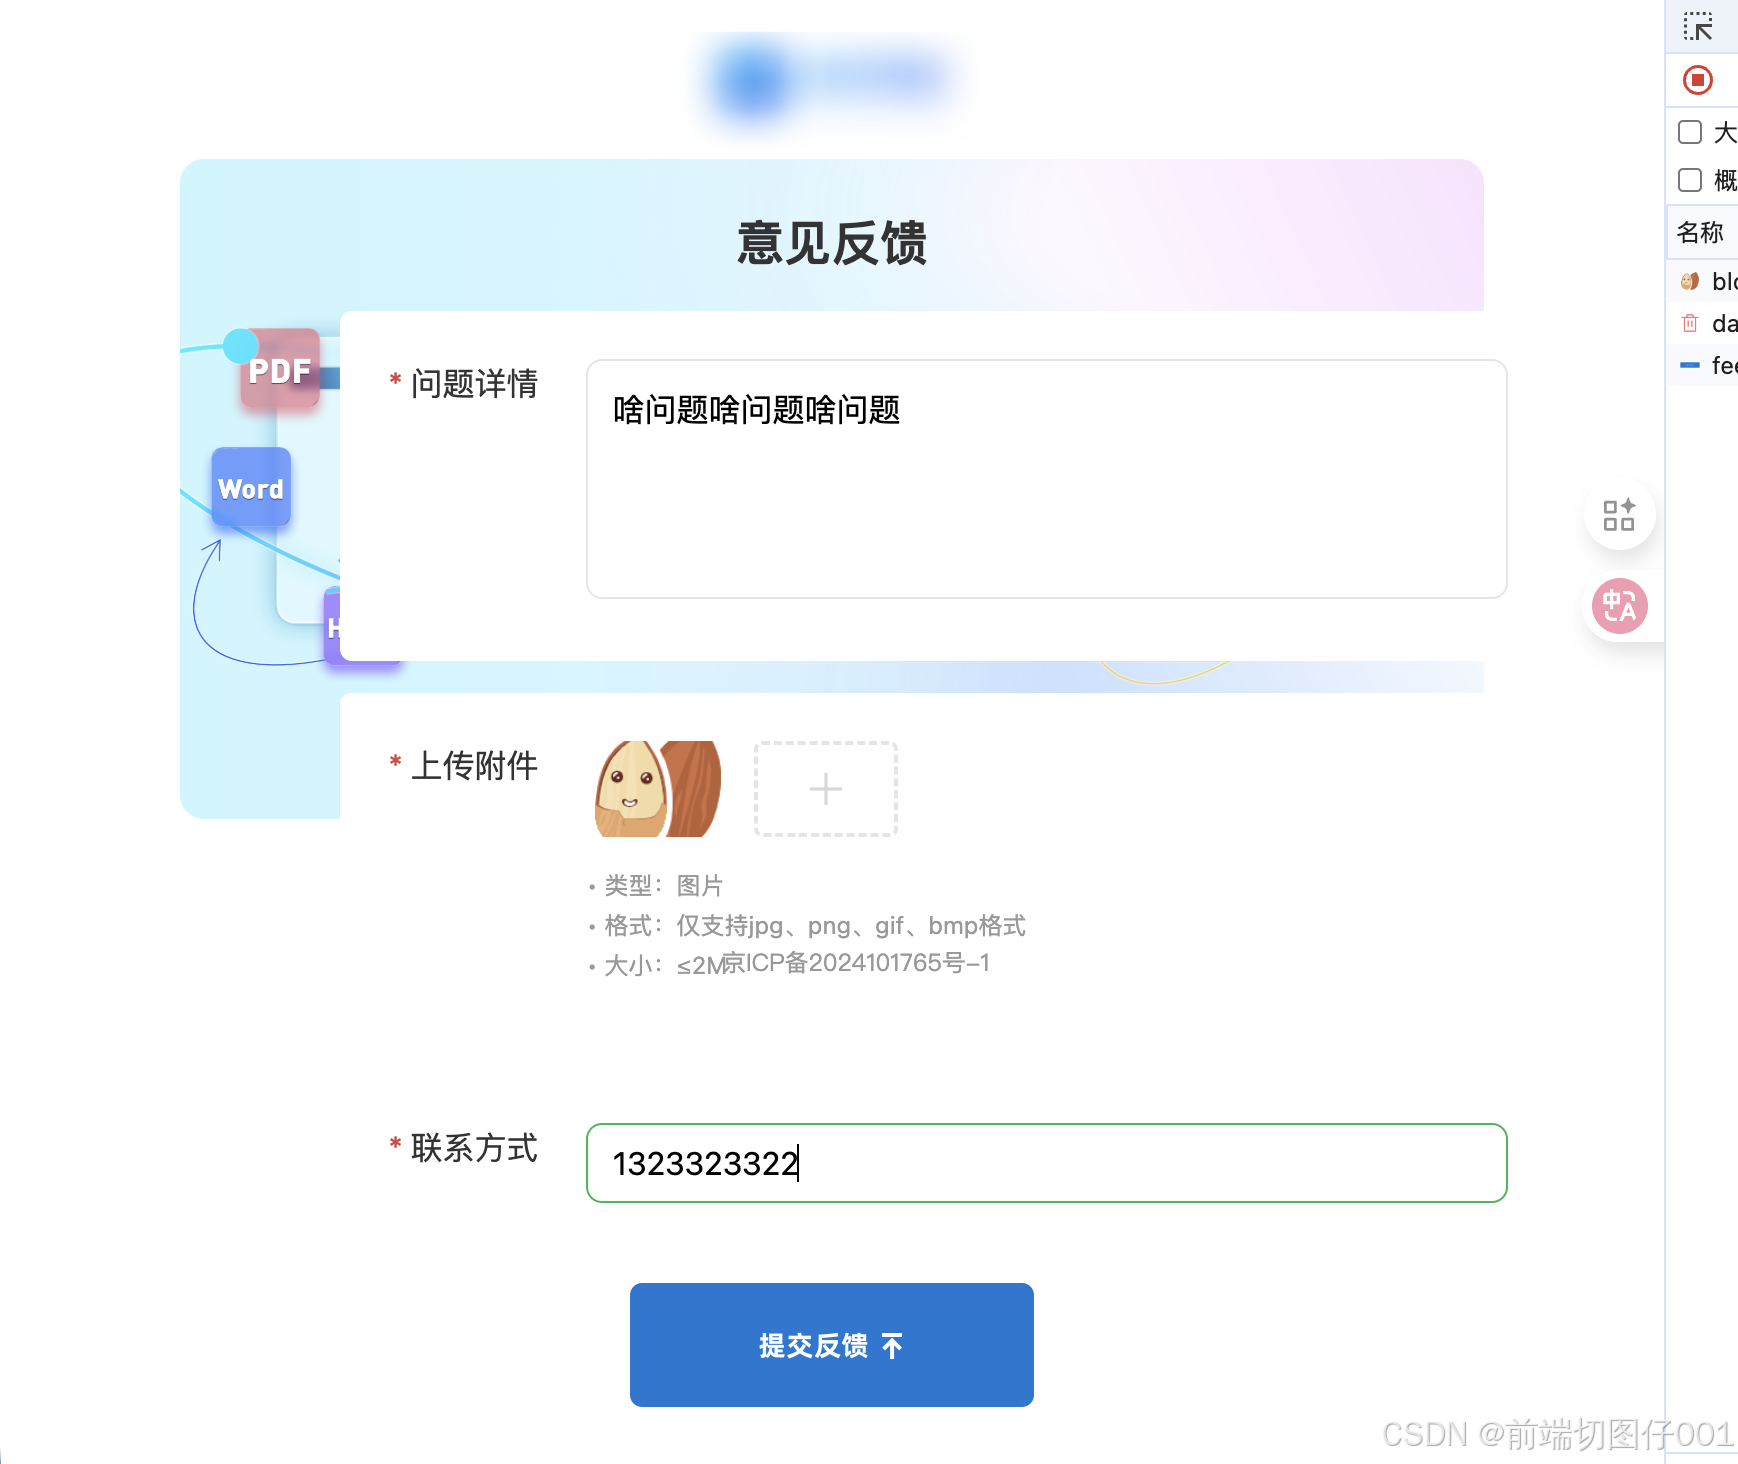This screenshot has height=1464, width=1738.
Task: Click the almond image request icon
Action: (x=1690, y=281)
